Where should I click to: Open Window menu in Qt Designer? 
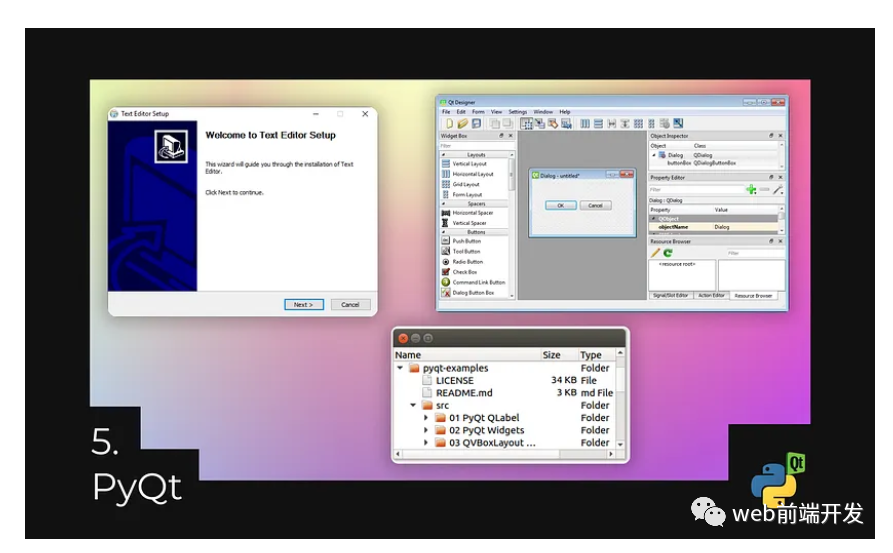click(x=543, y=112)
